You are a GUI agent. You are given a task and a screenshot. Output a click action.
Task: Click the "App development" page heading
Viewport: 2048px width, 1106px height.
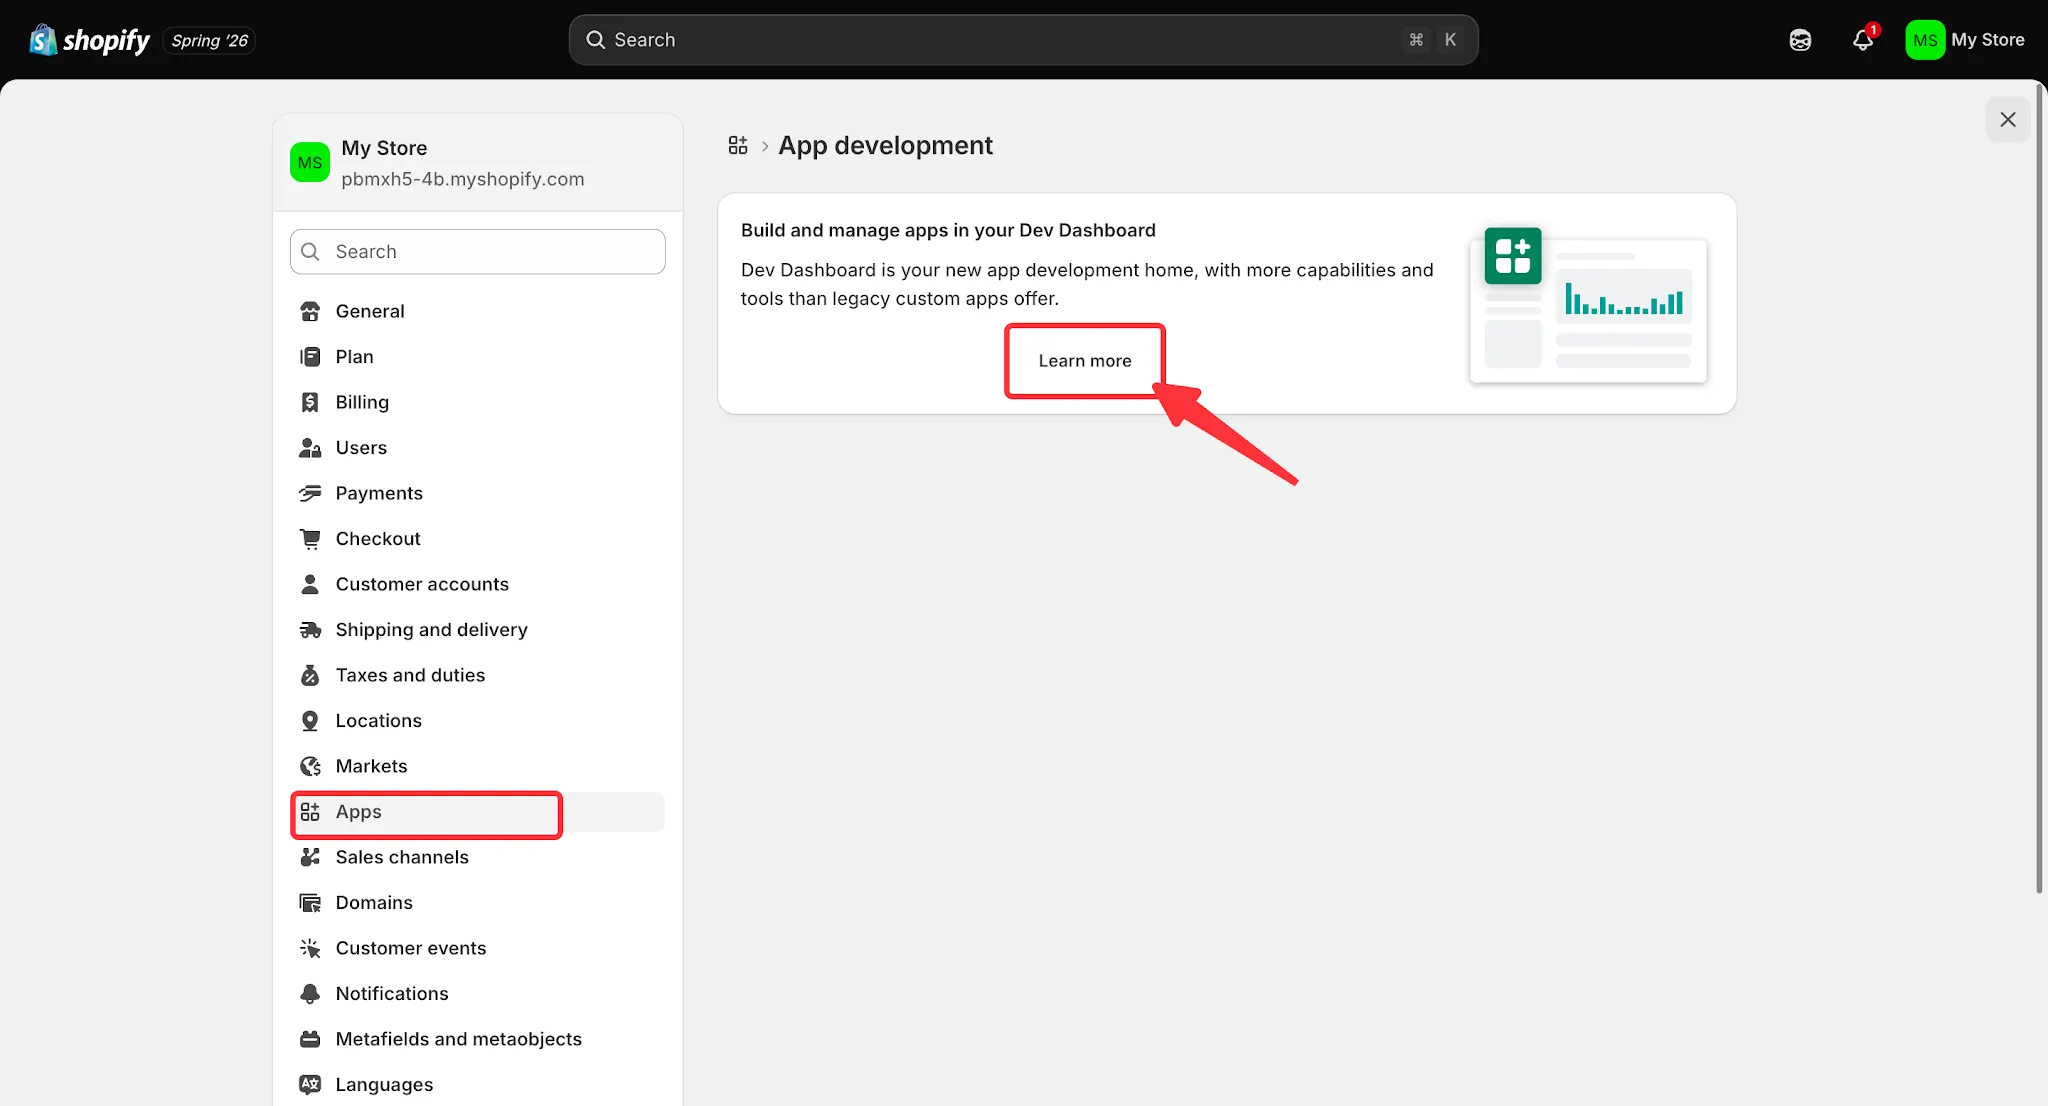pos(886,146)
